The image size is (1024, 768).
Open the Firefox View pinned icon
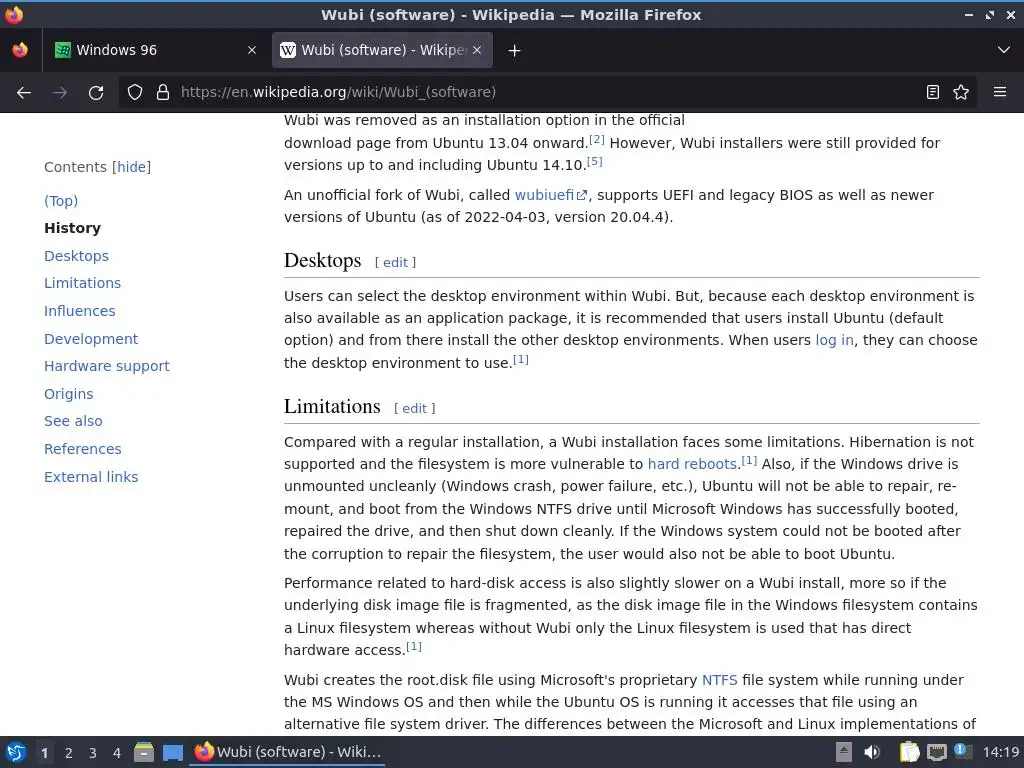20,50
